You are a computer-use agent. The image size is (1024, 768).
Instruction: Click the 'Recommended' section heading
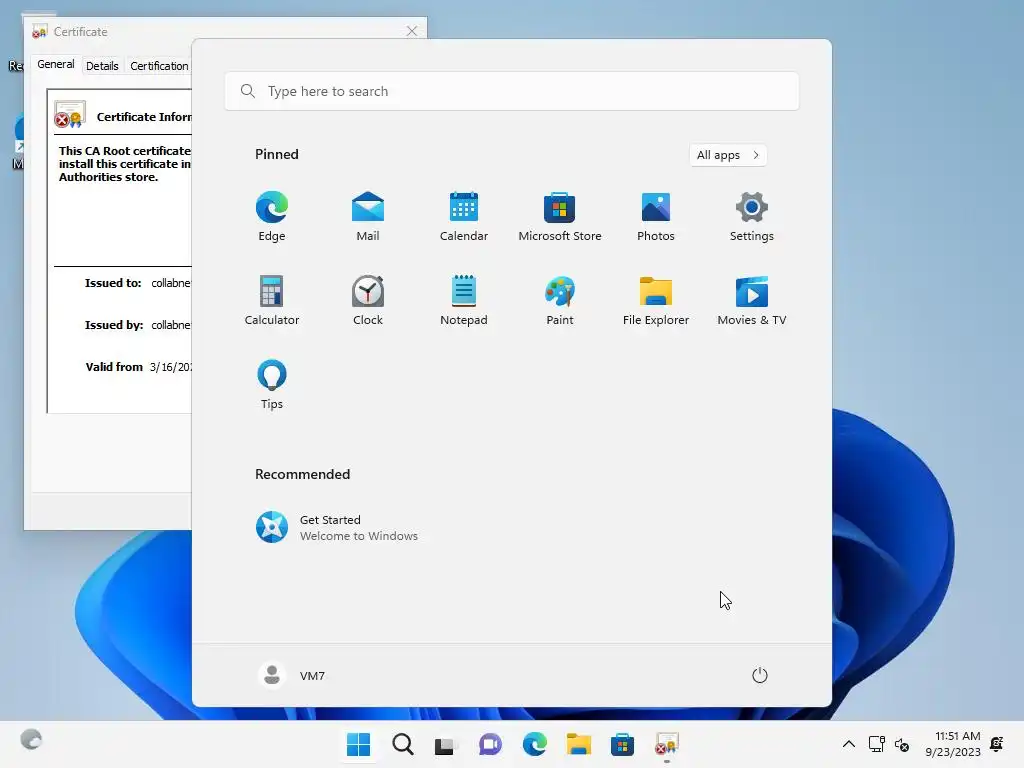click(302, 474)
